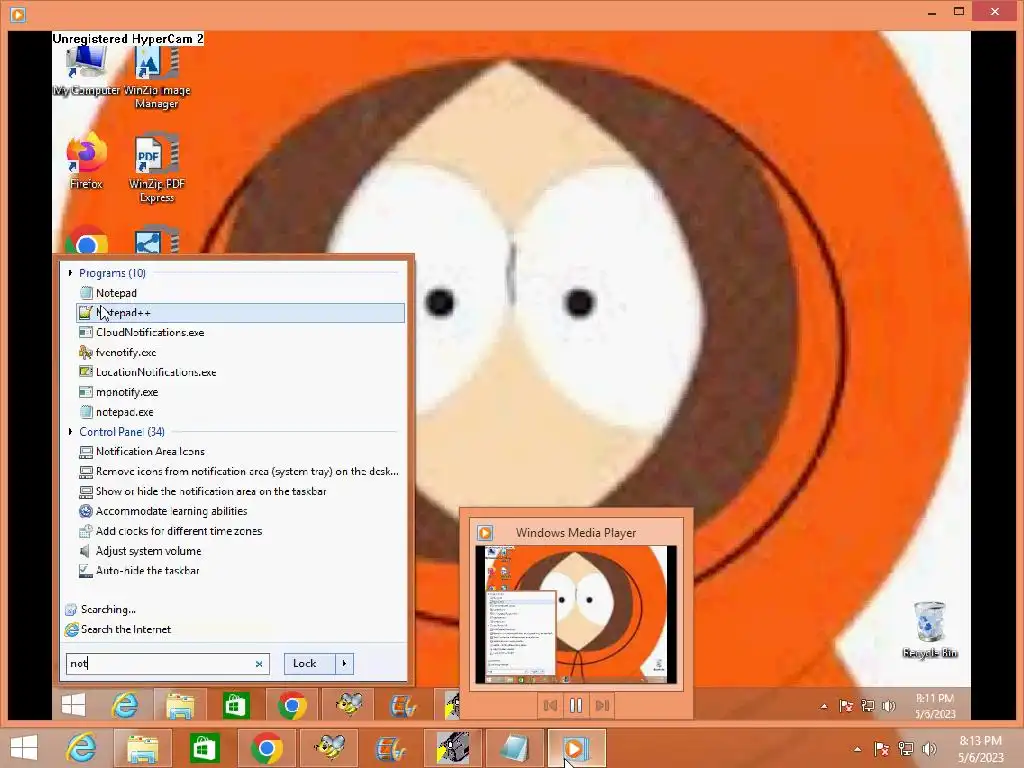Open File Explorer from the bottom Windows taskbar
Screen dimensions: 1024x768
pos(142,748)
